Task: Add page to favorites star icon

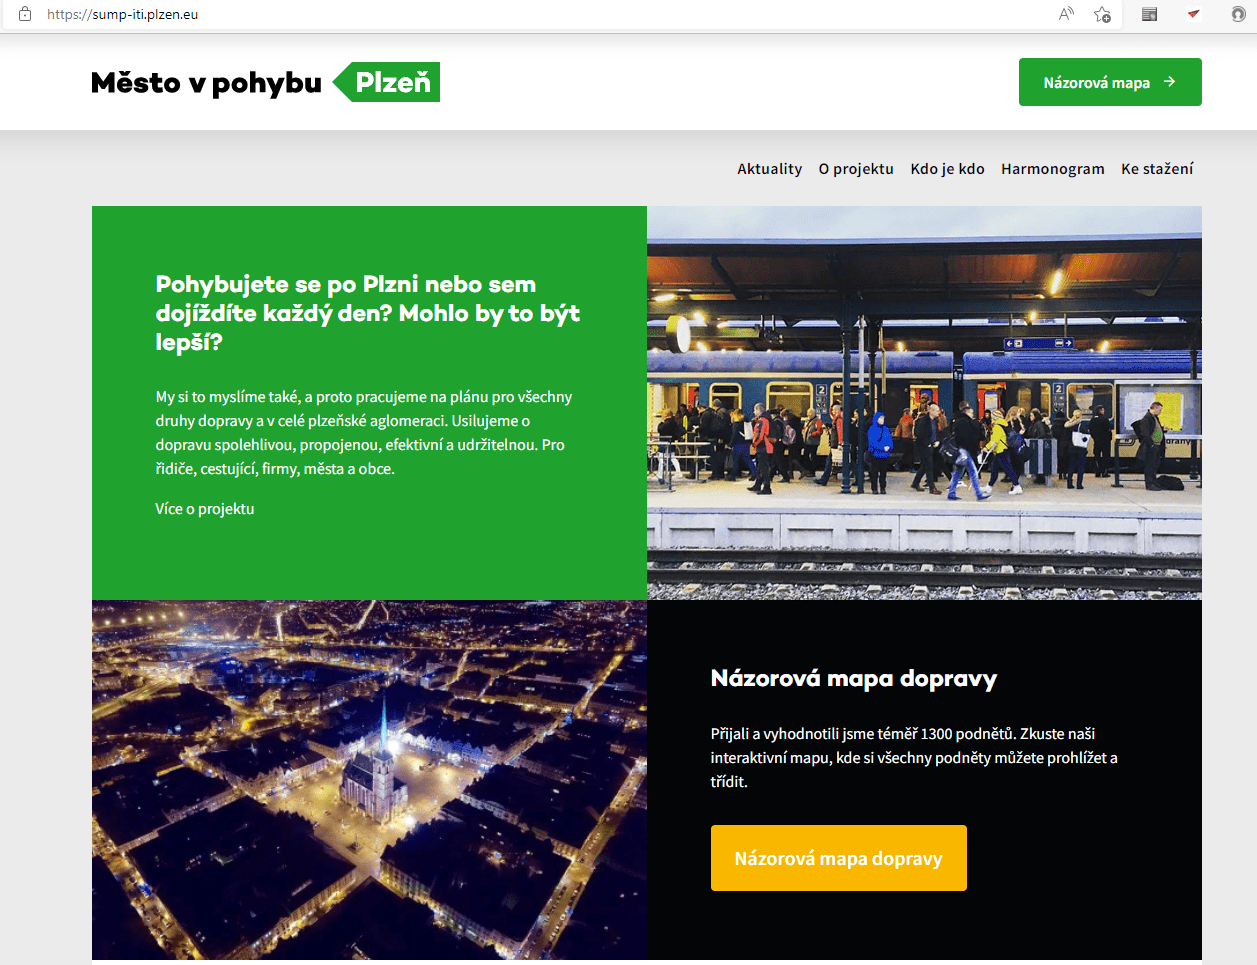Action: 1102,14
